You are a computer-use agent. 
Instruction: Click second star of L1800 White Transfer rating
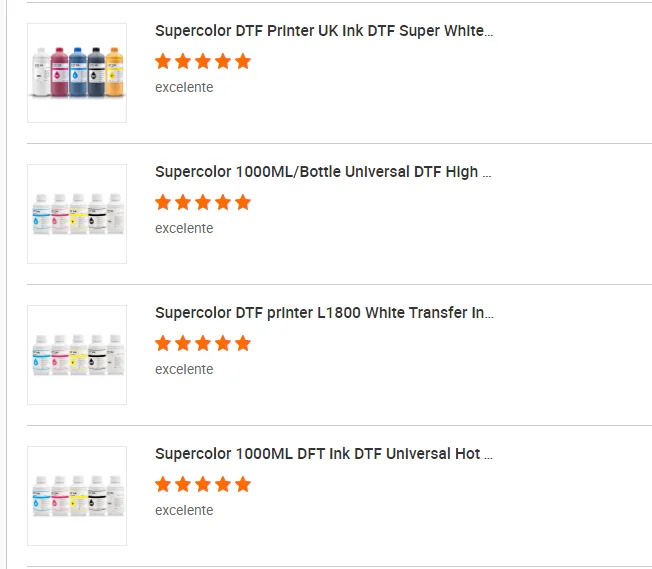(183, 343)
